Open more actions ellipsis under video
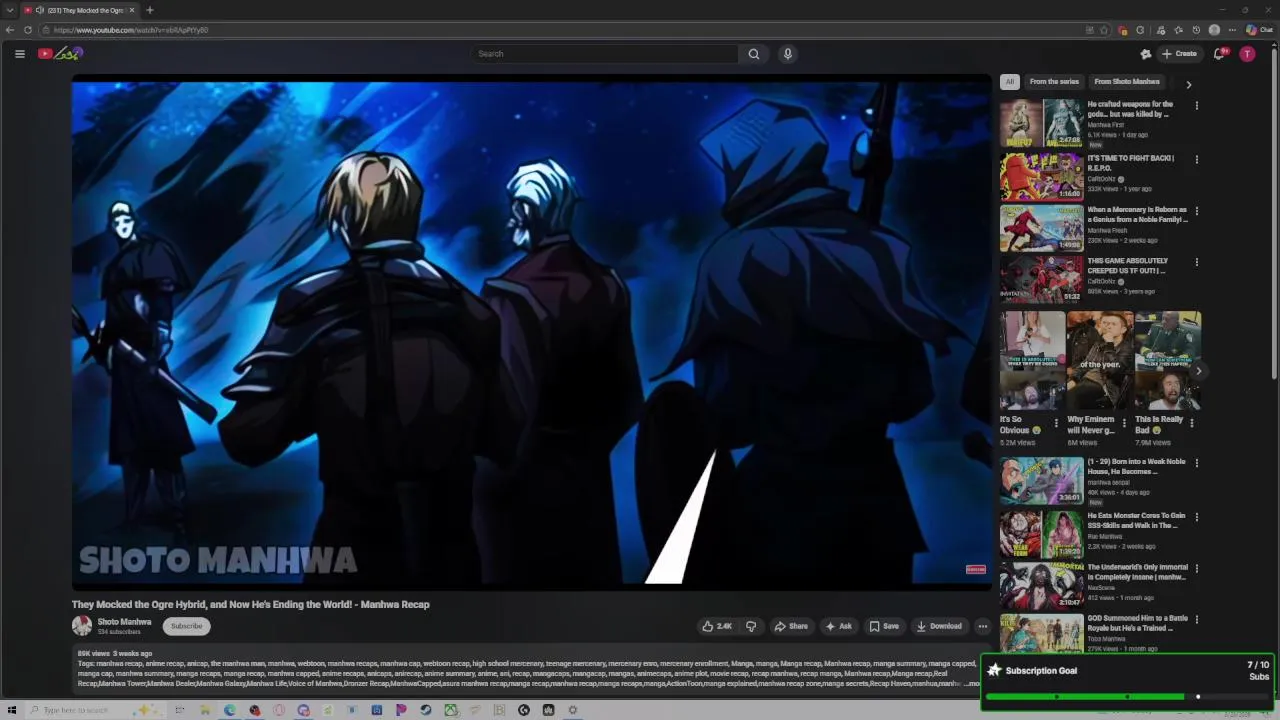This screenshot has width=1280, height=720. 983,626
